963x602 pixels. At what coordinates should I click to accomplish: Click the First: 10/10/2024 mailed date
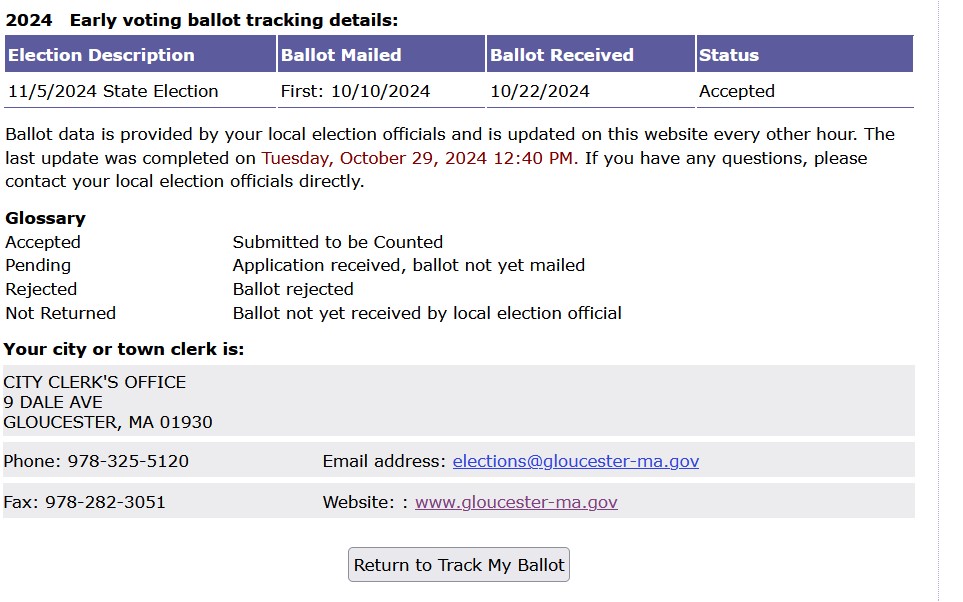point(355,91)
